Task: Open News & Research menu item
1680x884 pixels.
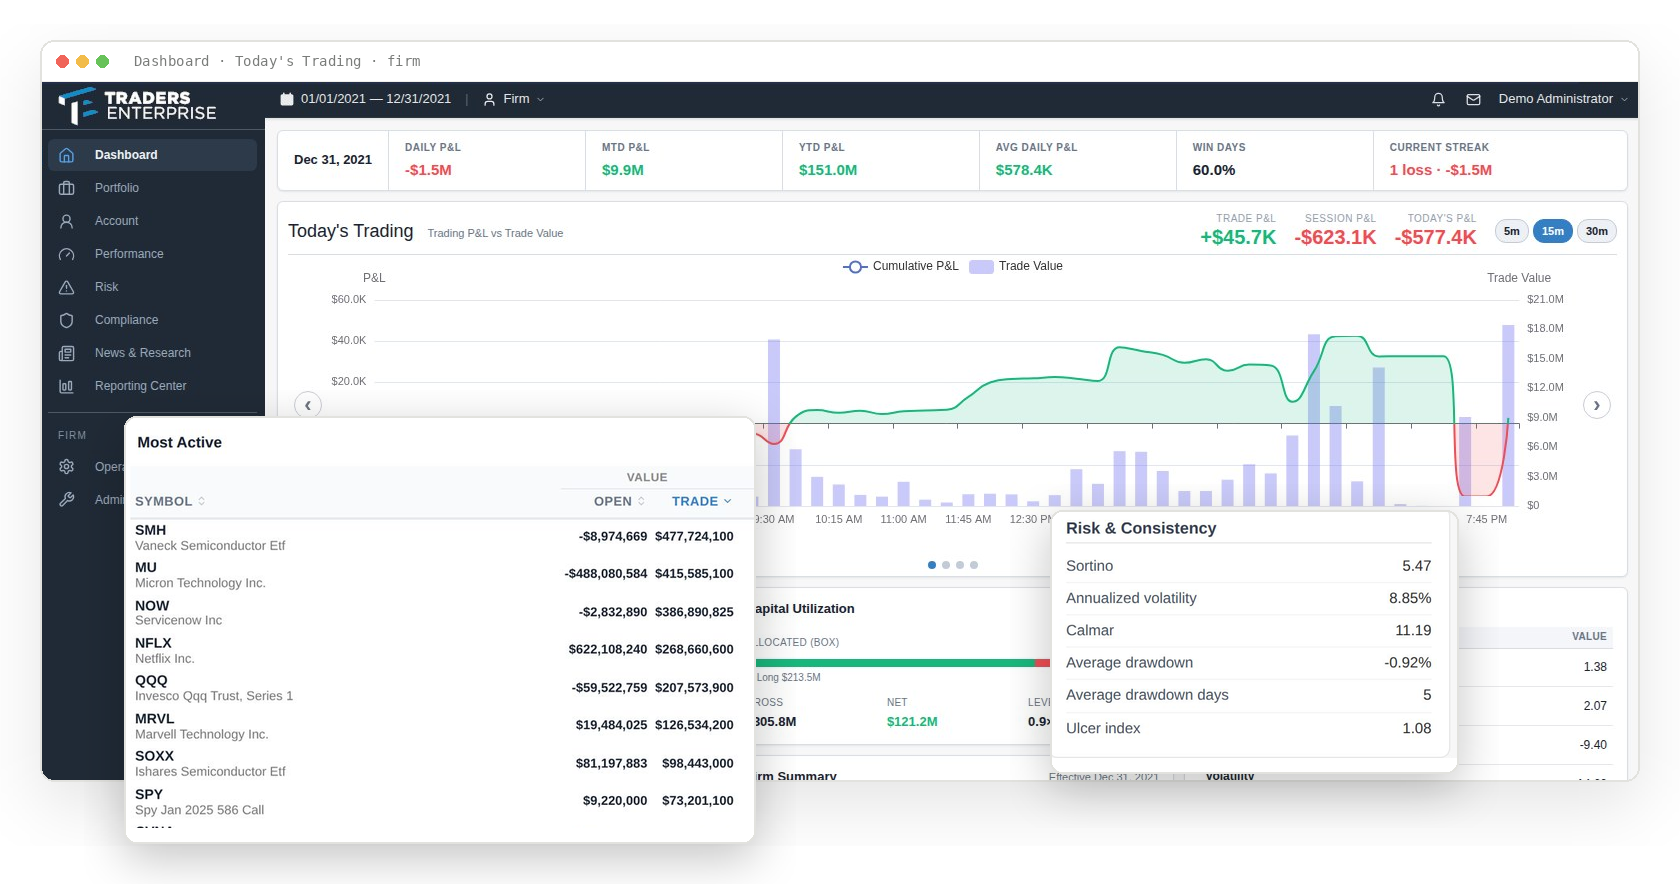Action: 152,353
